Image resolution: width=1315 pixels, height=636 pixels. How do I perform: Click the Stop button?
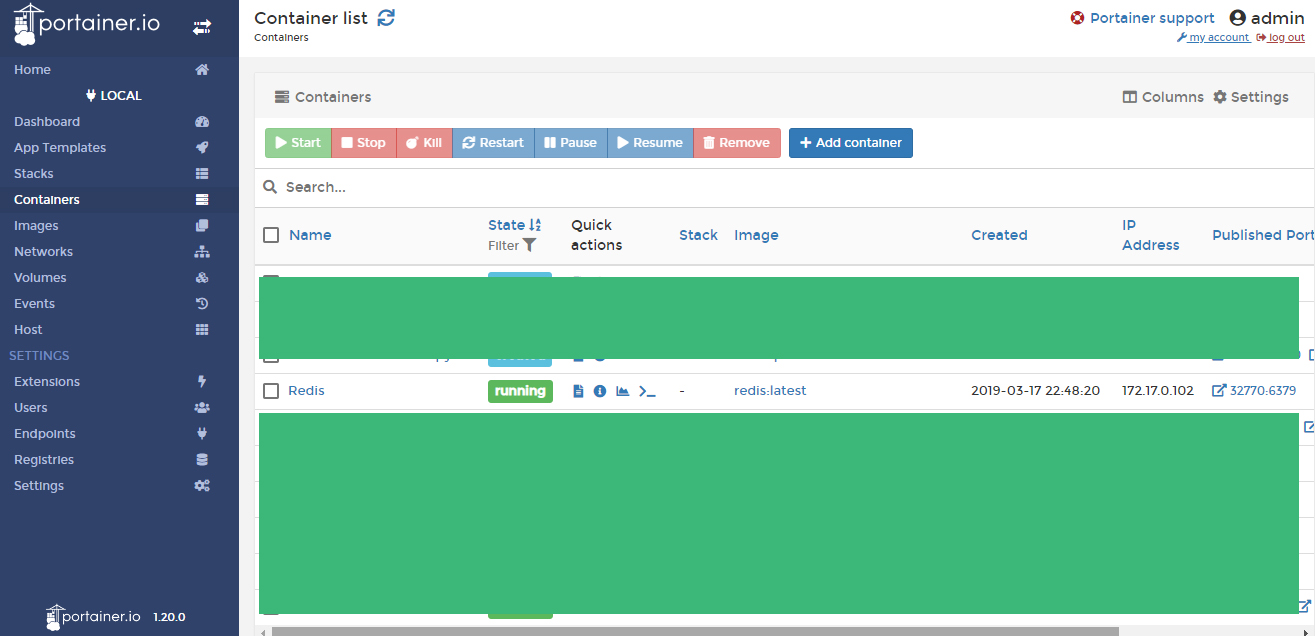click(364, 143)
